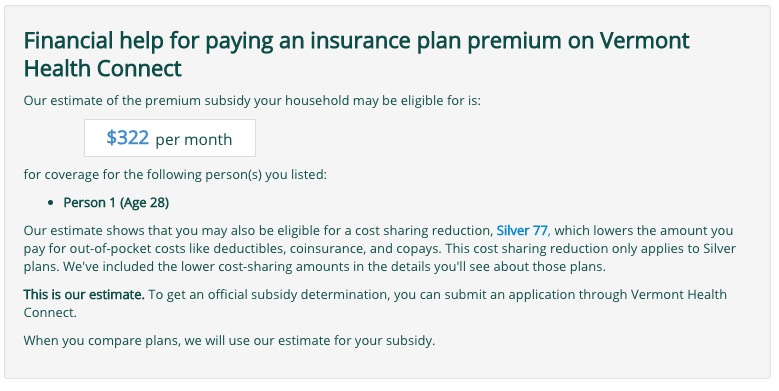The height and width of the screenshot is (391, 779).
Task: Click the 'Our estimate of the premium subsidy' sentence
Action: pyautogui.click(x=252, y=101)
